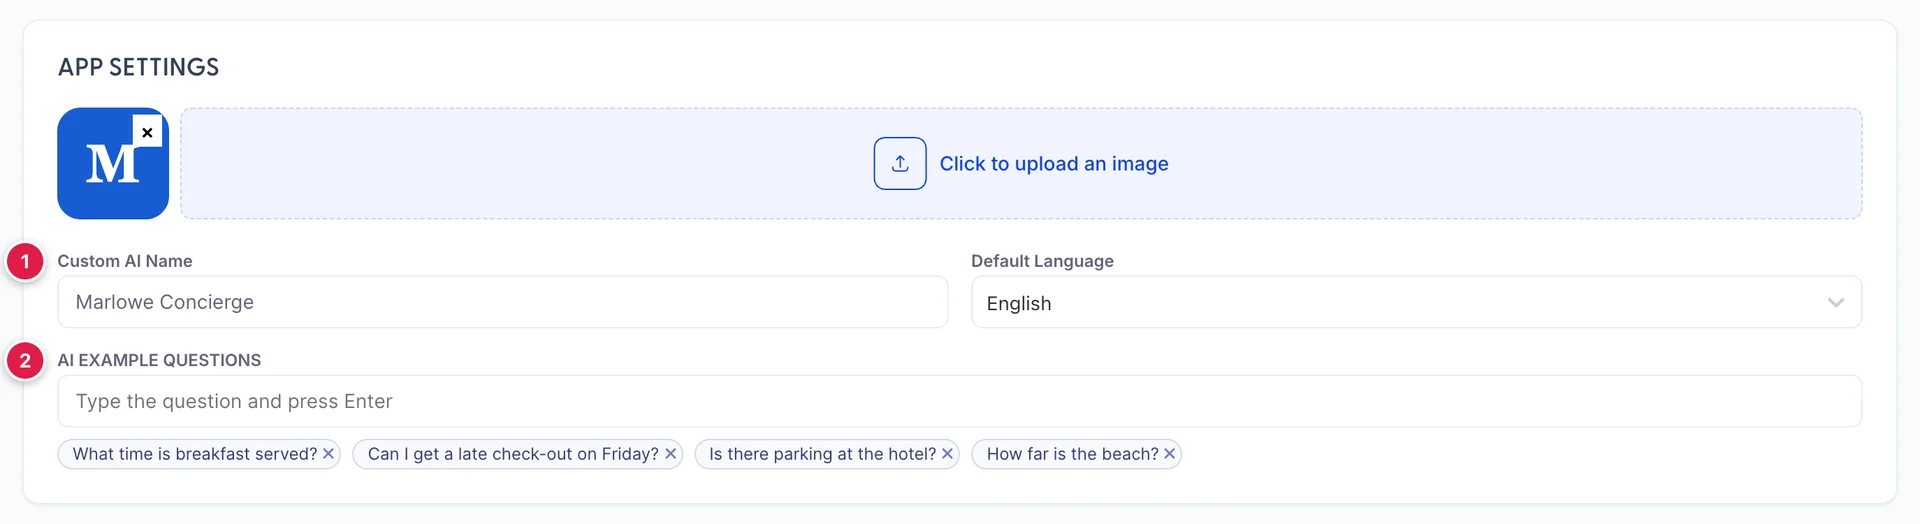Delete 'How far is the beach?' tag
Viewport: 1920px width, 524px height.
pos(1169,454)
